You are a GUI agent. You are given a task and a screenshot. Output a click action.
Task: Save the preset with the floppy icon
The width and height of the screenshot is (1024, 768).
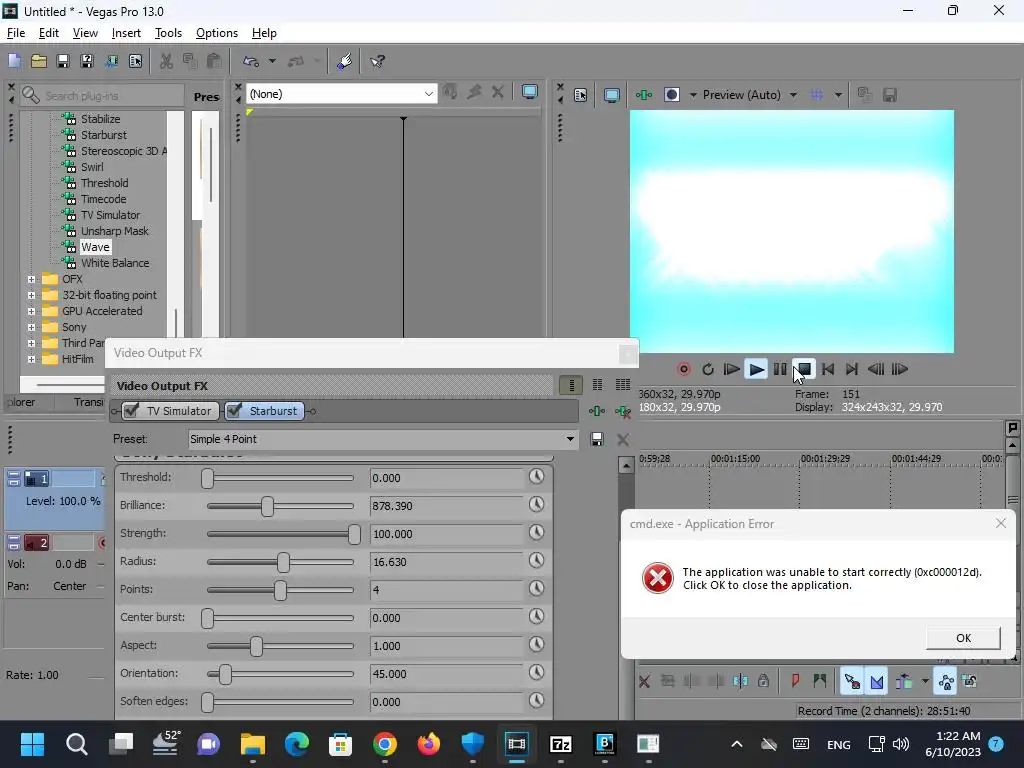[596, 439]
